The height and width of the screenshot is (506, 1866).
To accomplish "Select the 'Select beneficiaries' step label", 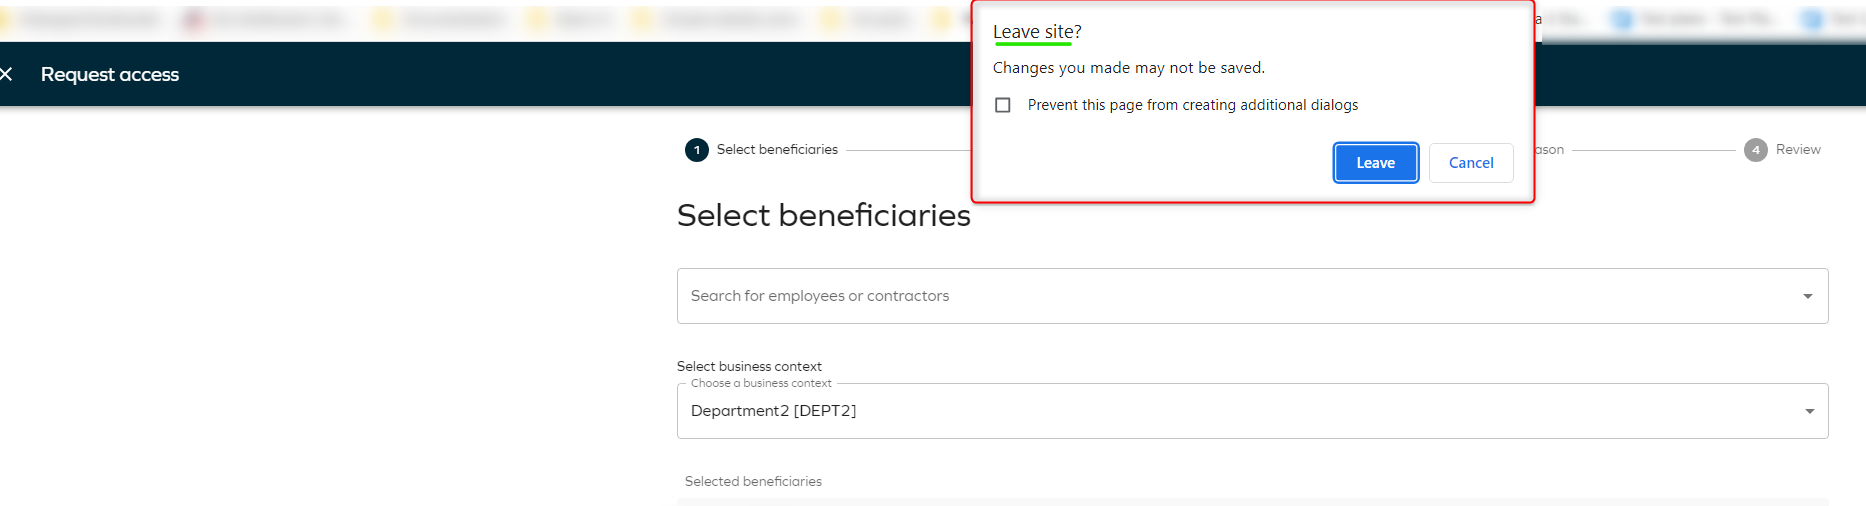I will click(777, 150).
